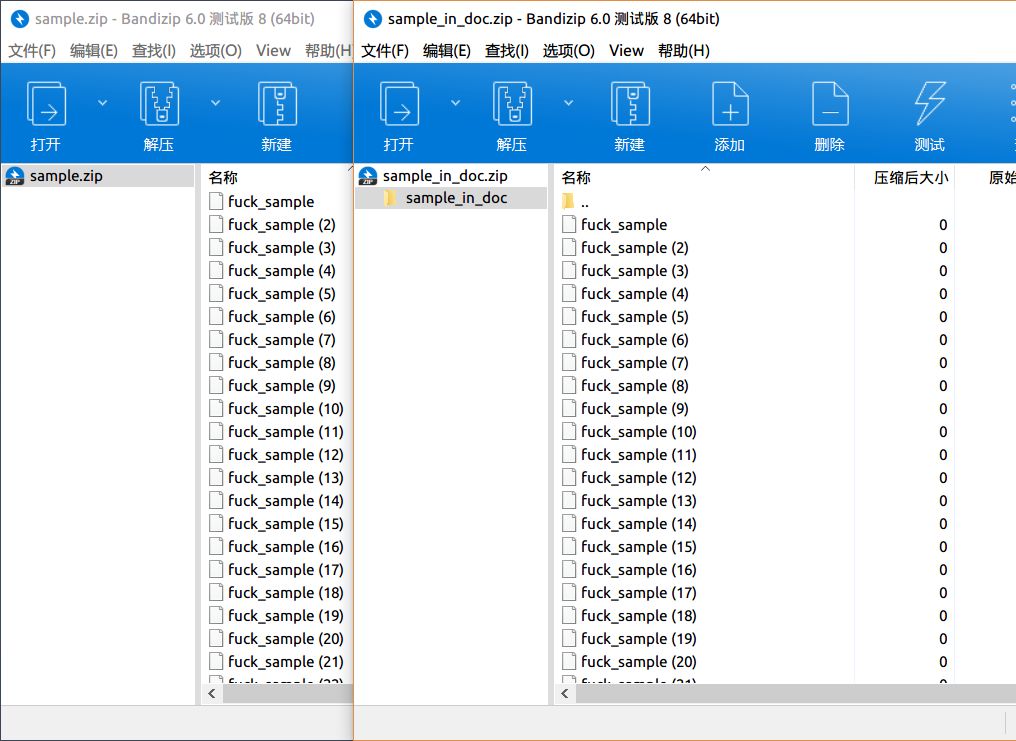Select fuck_sample first file in sample.zip list
The height and width of the screenshot is (741, 1016).
point(271,201)
